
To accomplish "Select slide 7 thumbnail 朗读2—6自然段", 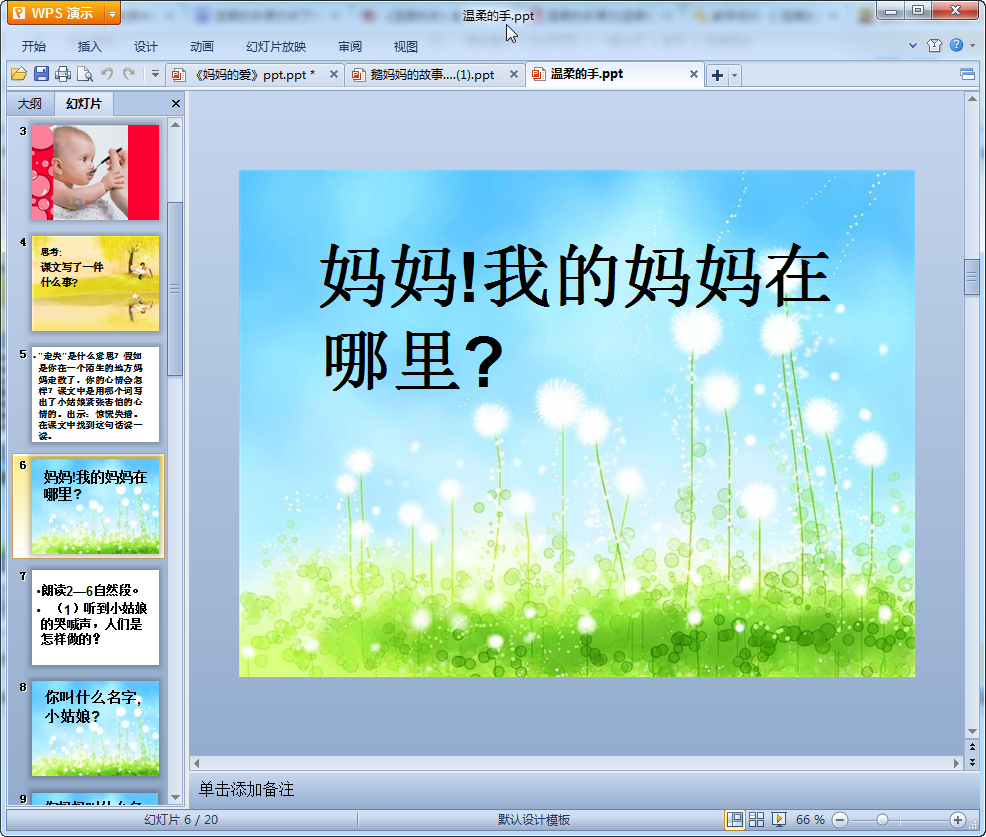I will coord(96,617).
